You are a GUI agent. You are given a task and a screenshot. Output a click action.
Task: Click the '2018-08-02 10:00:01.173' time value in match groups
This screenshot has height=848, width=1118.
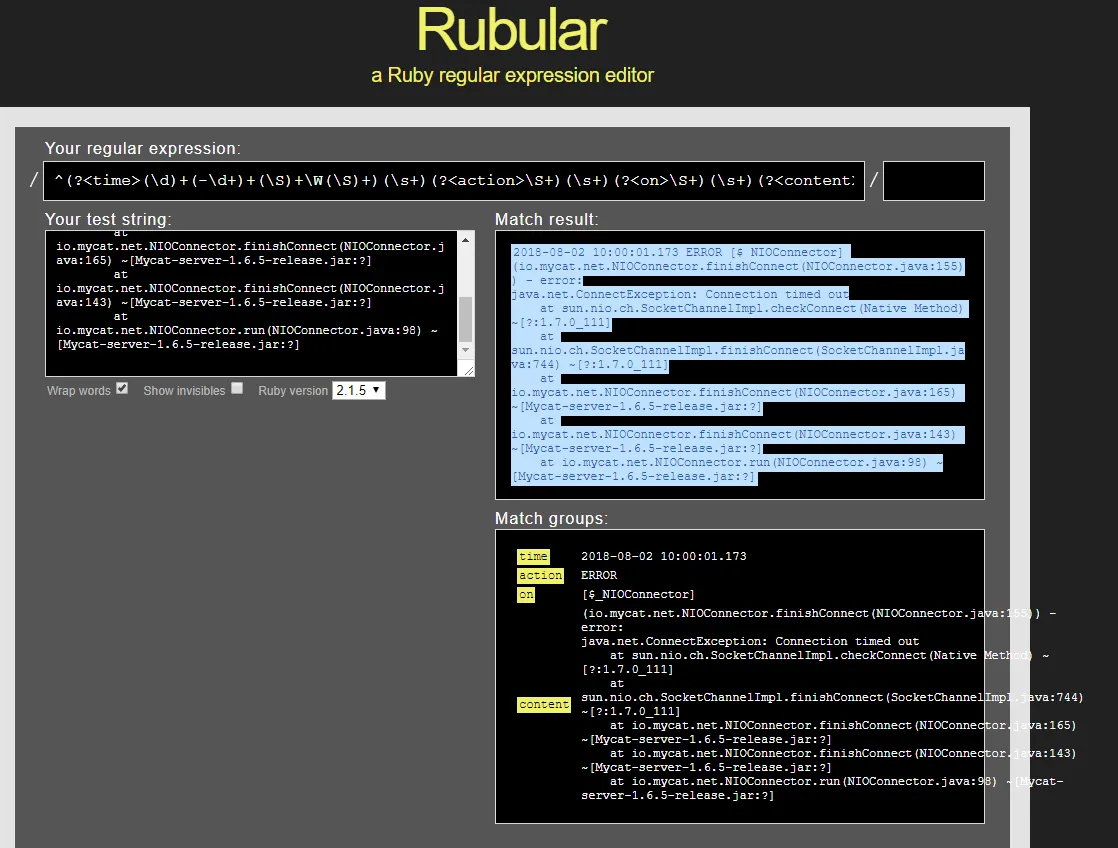point(664,556)
